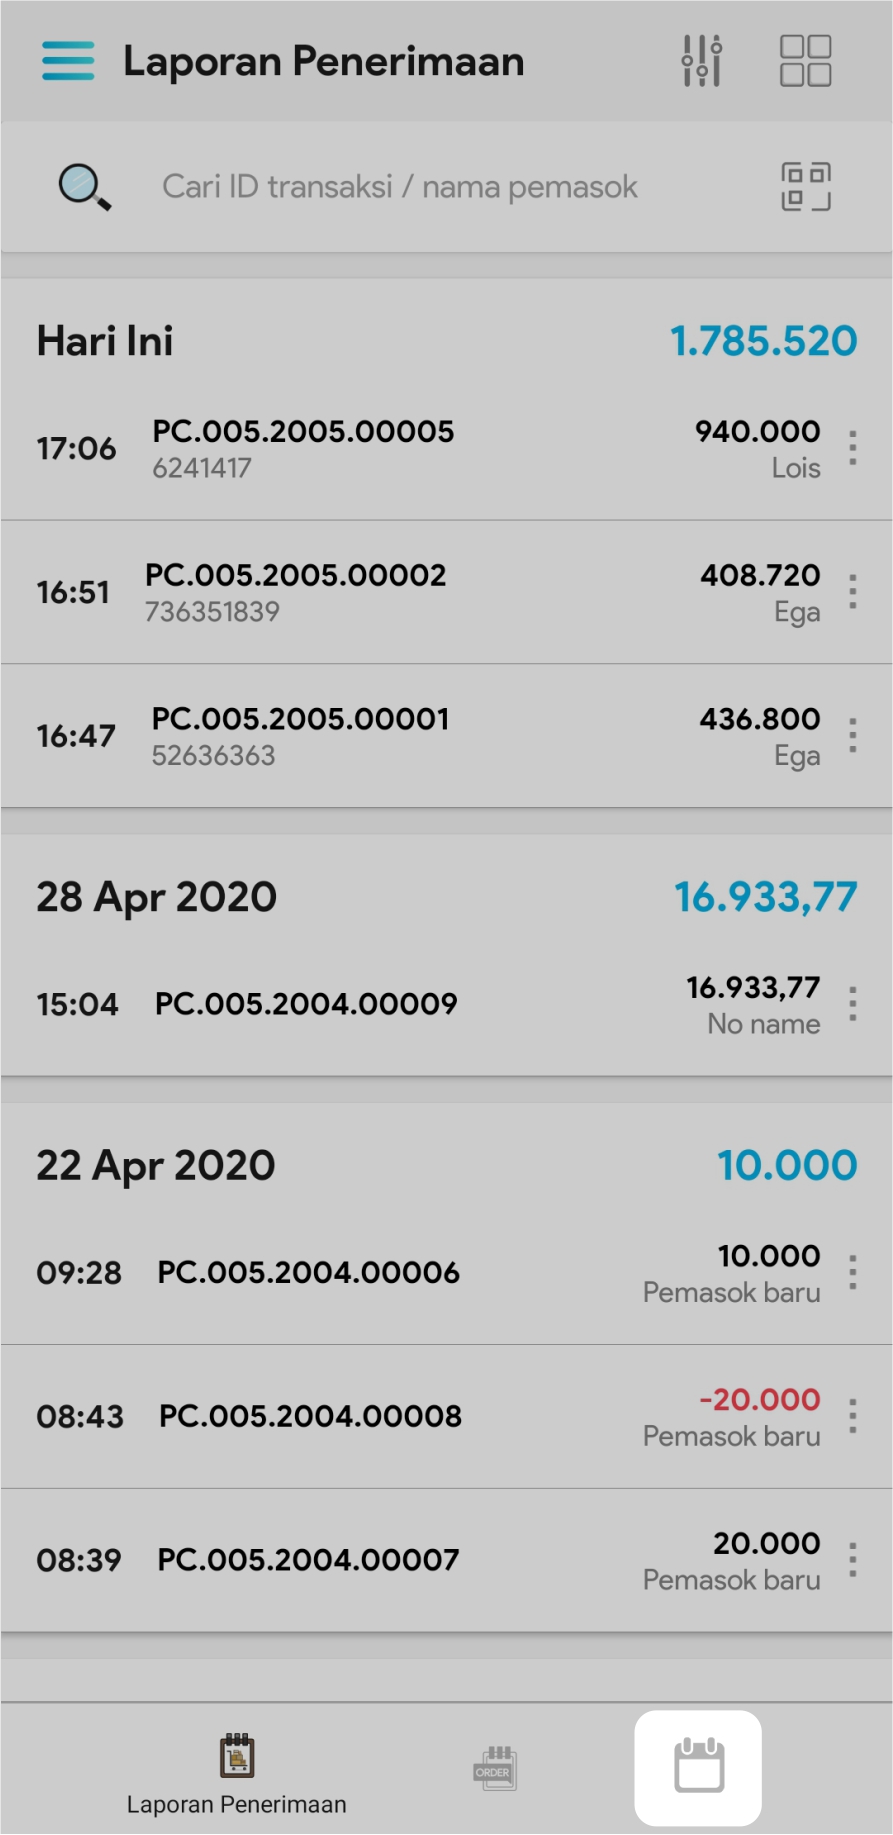
Task: Tap the Hari Ini total 1.785.520
Action: [763, 341]
